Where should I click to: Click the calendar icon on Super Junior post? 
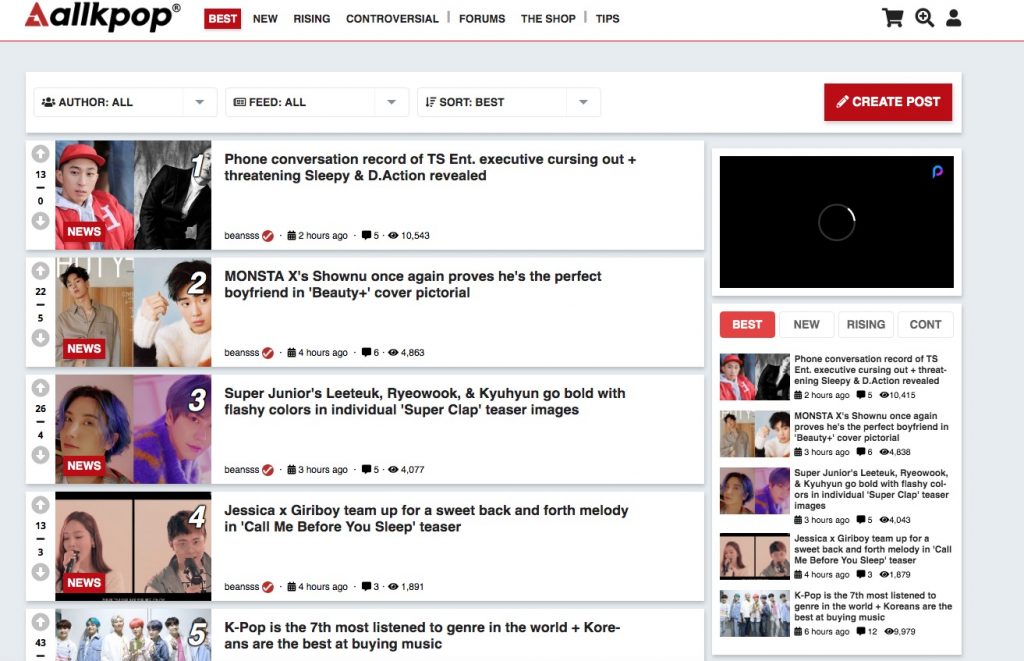(x=291, y=469)
